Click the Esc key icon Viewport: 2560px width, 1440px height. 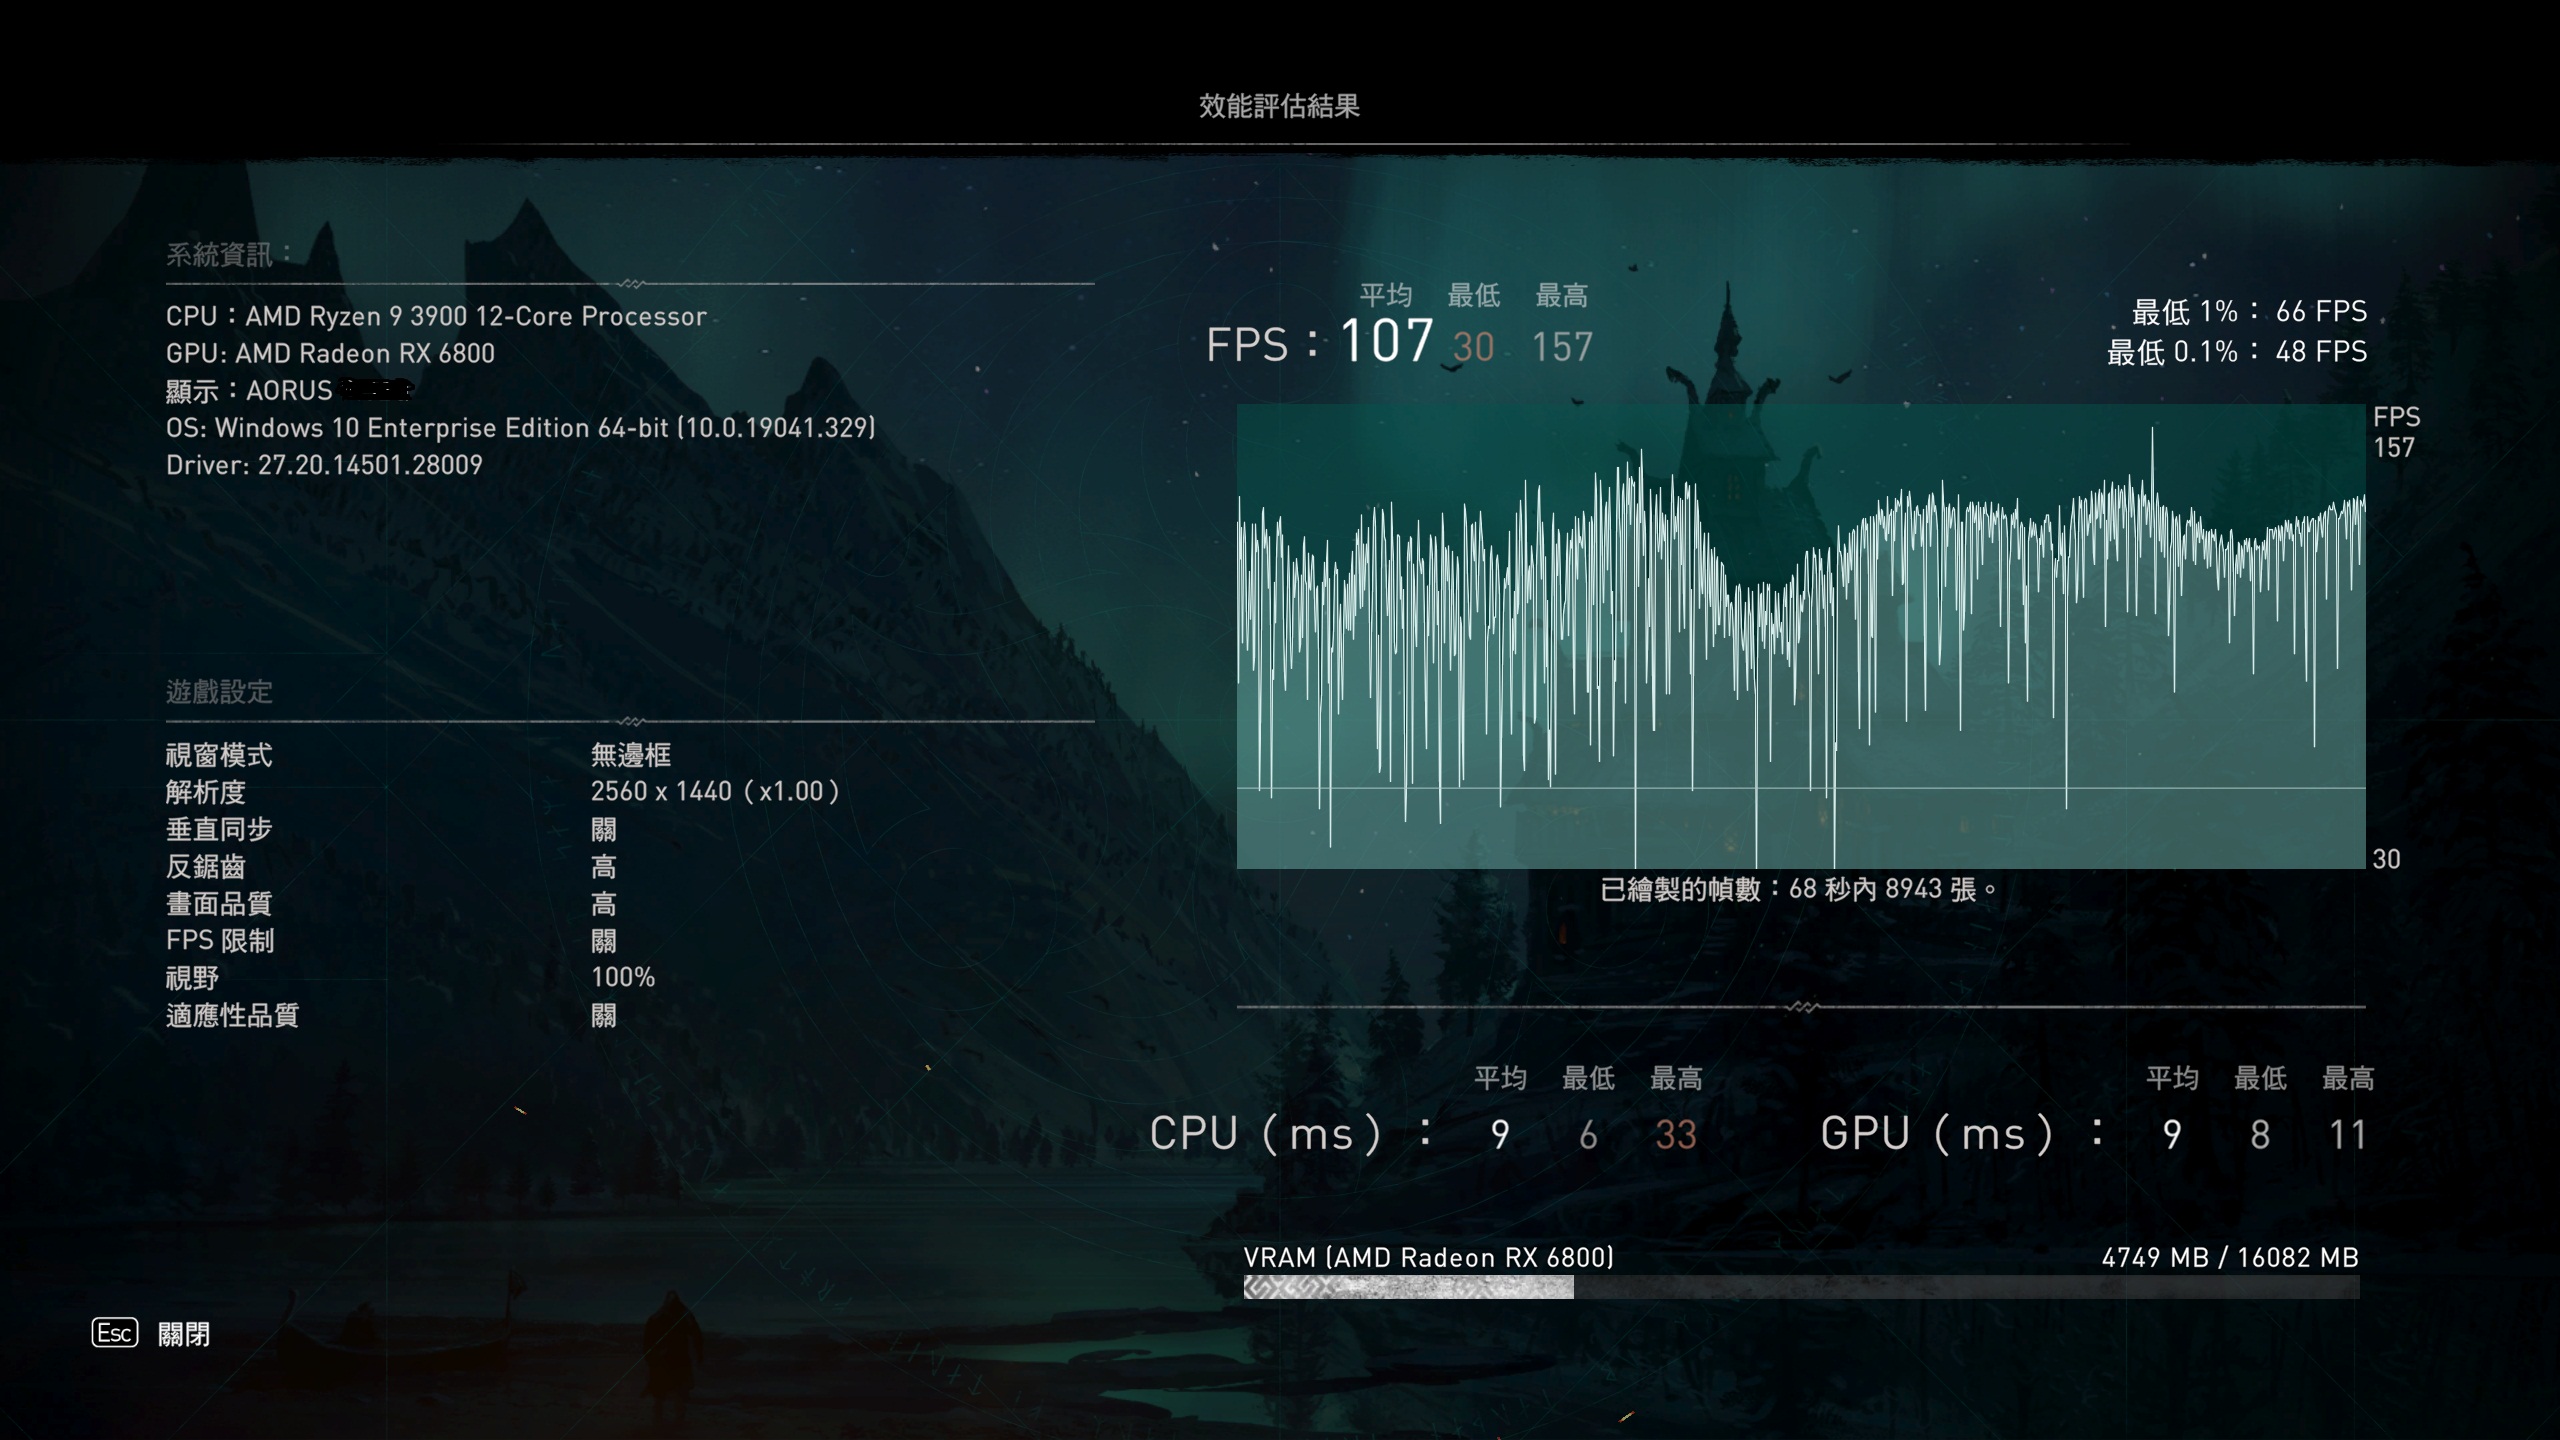[x=115, y=1333]
